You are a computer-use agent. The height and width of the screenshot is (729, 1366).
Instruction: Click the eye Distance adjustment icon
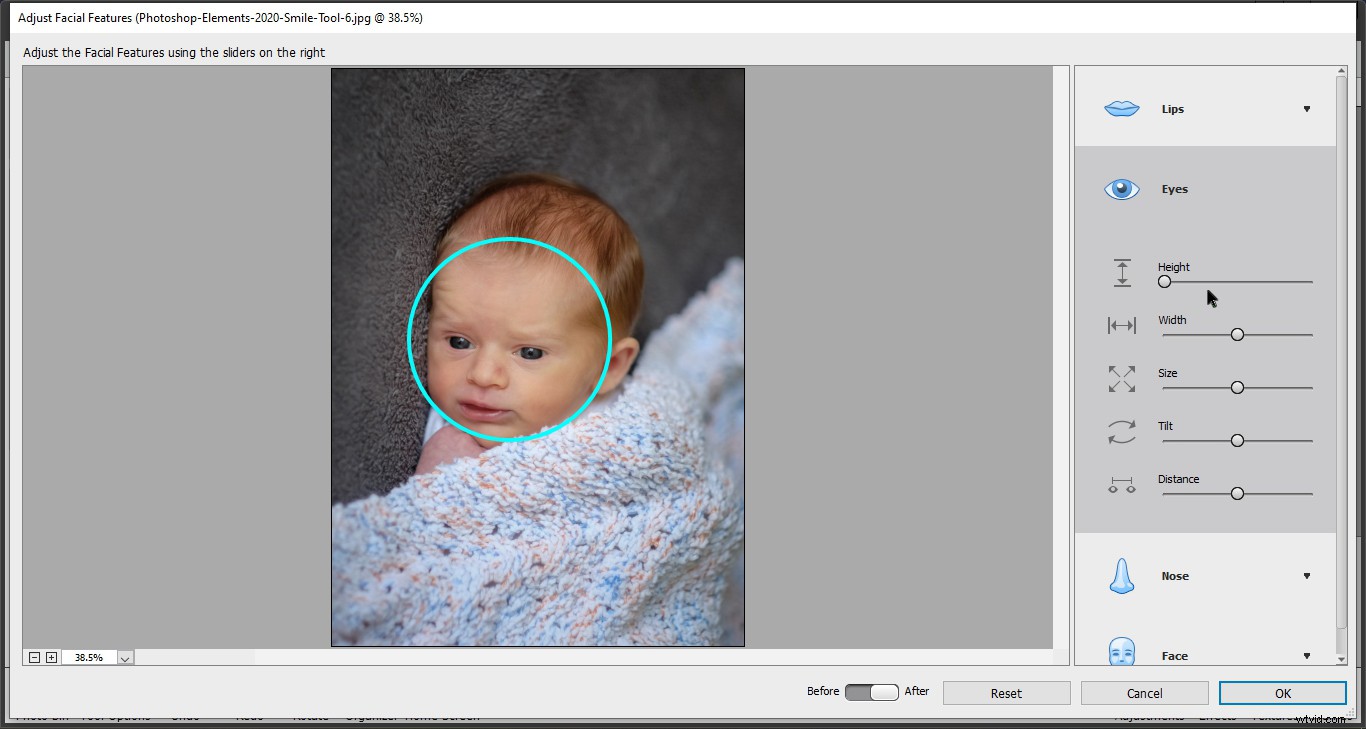(x=1122, y=484)
